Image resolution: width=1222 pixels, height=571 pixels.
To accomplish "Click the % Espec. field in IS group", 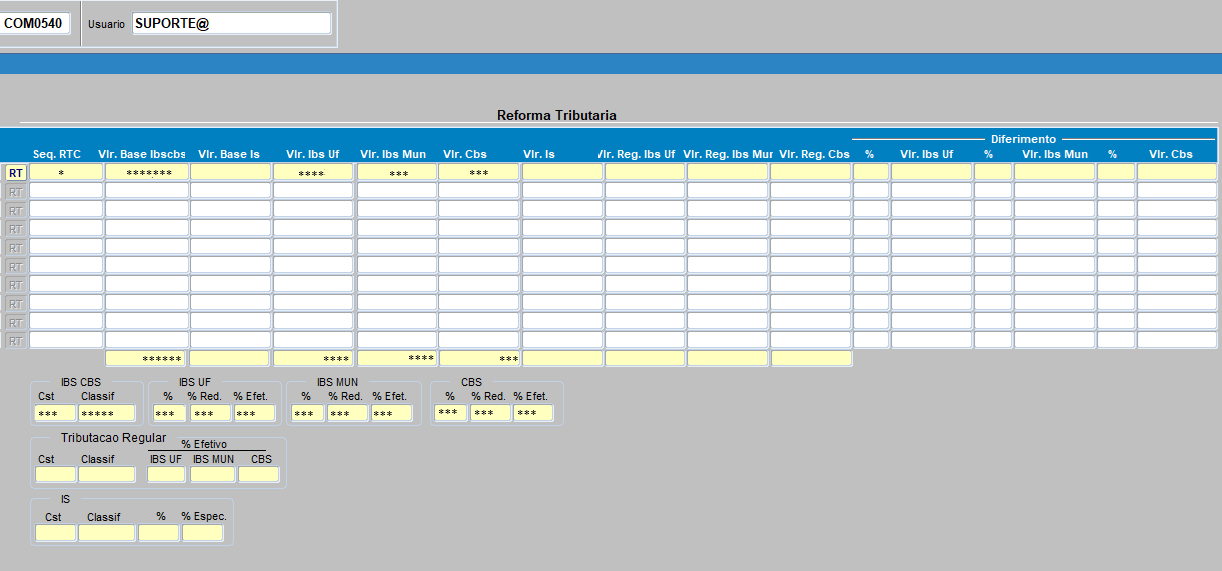I will coord(202,533).
